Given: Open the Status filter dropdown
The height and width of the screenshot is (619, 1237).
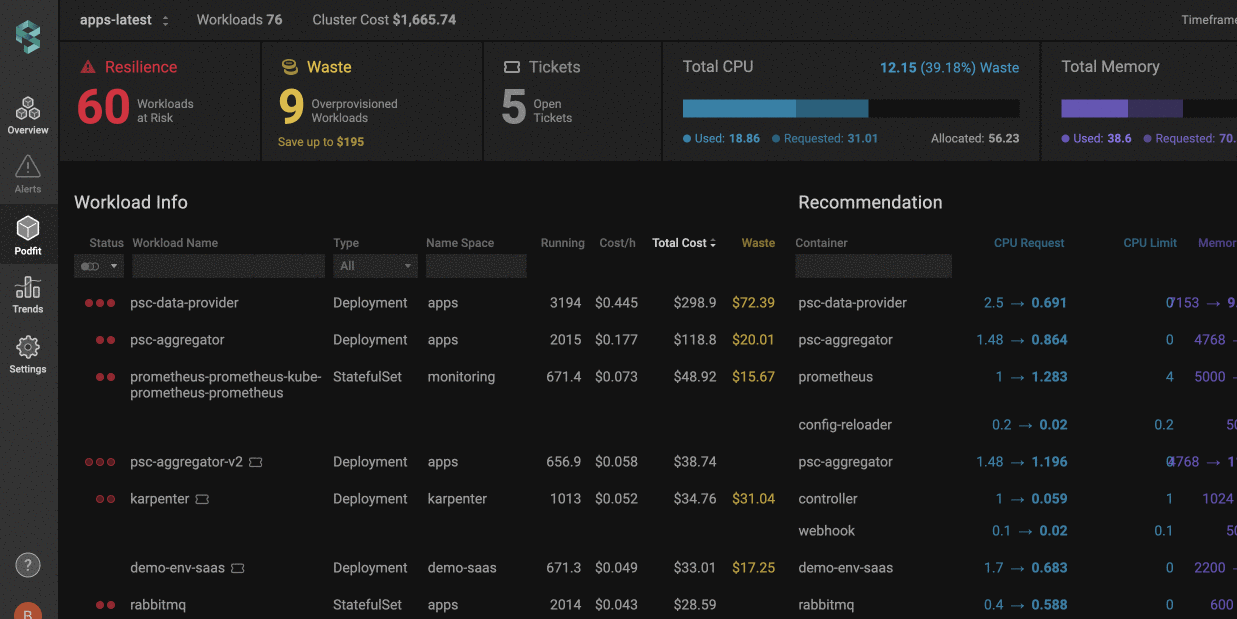Looking at the screenshot, I should tap(99, 266).
